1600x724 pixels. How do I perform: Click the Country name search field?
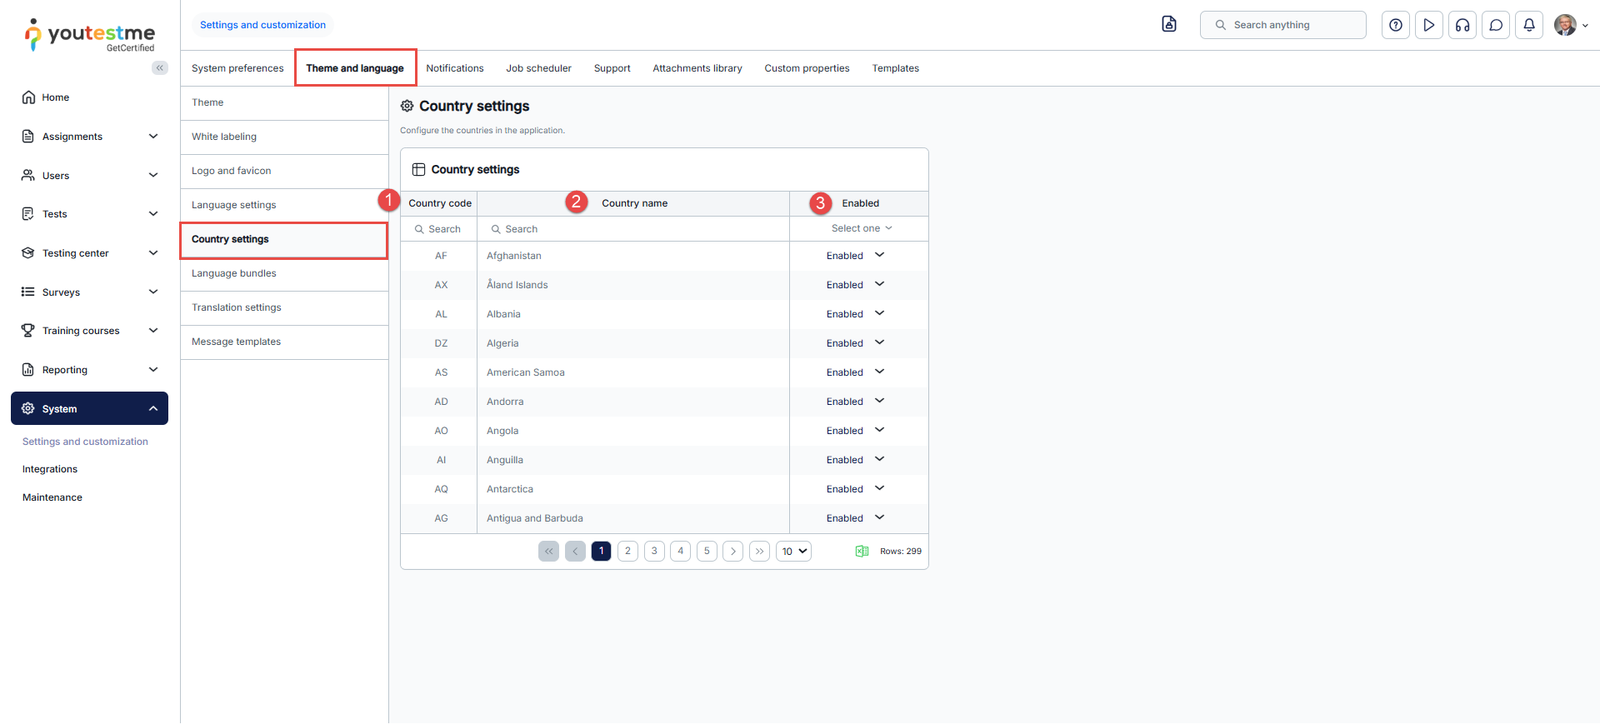(634, 229)
